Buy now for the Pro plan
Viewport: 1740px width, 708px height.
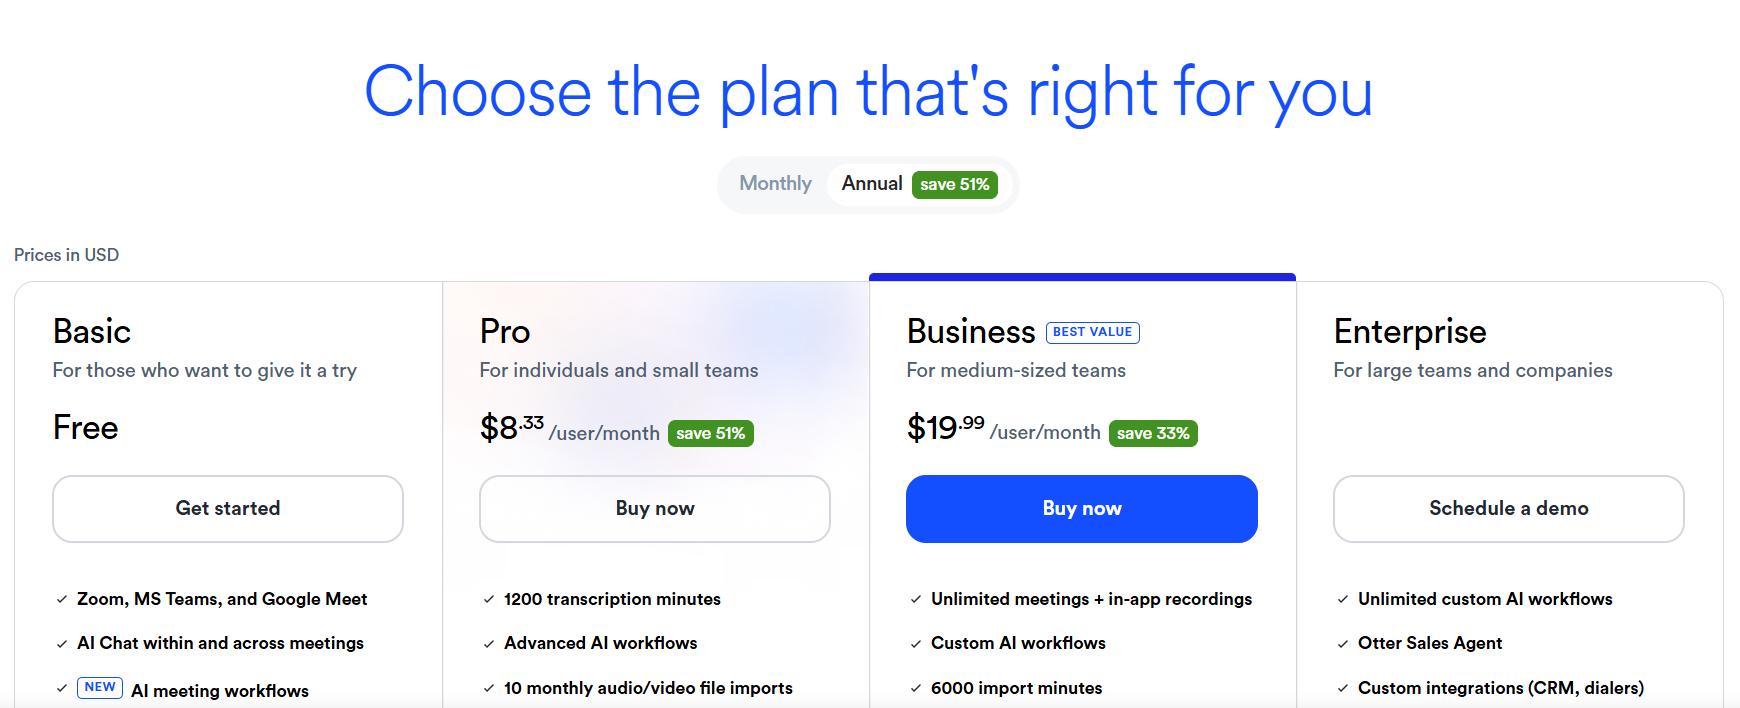point(654,509)
